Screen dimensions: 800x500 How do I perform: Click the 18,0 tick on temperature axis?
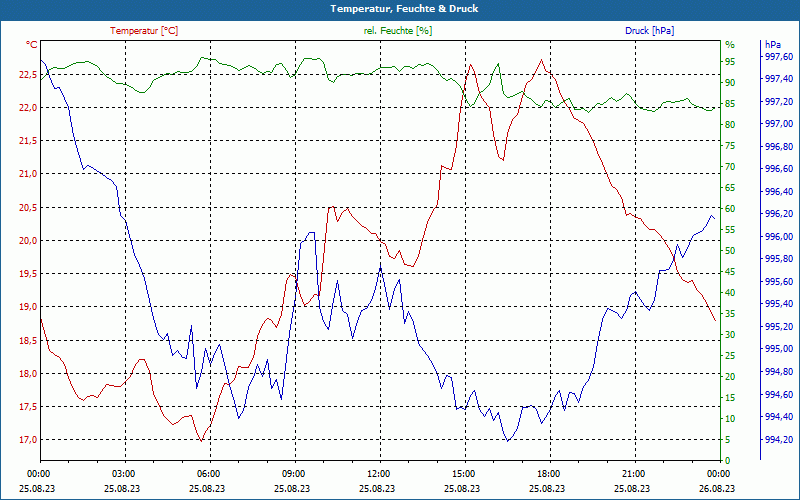(x=28, y=373)
